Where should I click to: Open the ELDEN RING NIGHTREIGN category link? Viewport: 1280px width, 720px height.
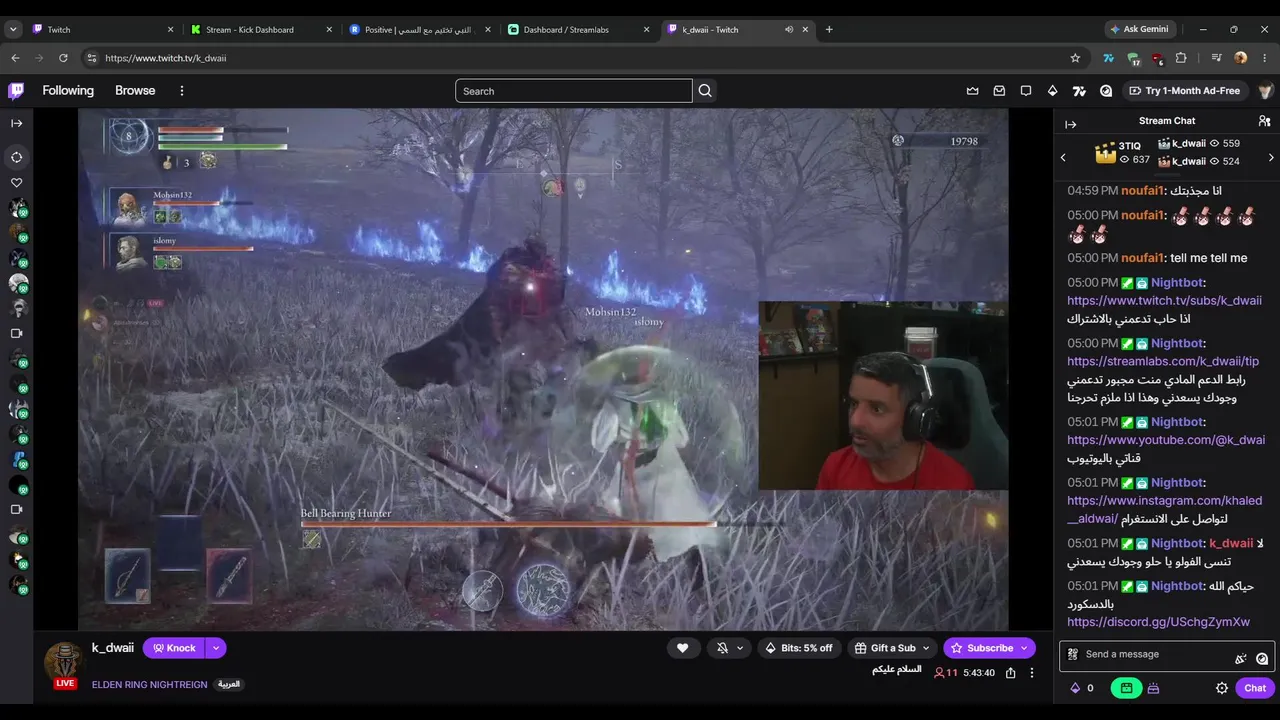tap(150, 685)
